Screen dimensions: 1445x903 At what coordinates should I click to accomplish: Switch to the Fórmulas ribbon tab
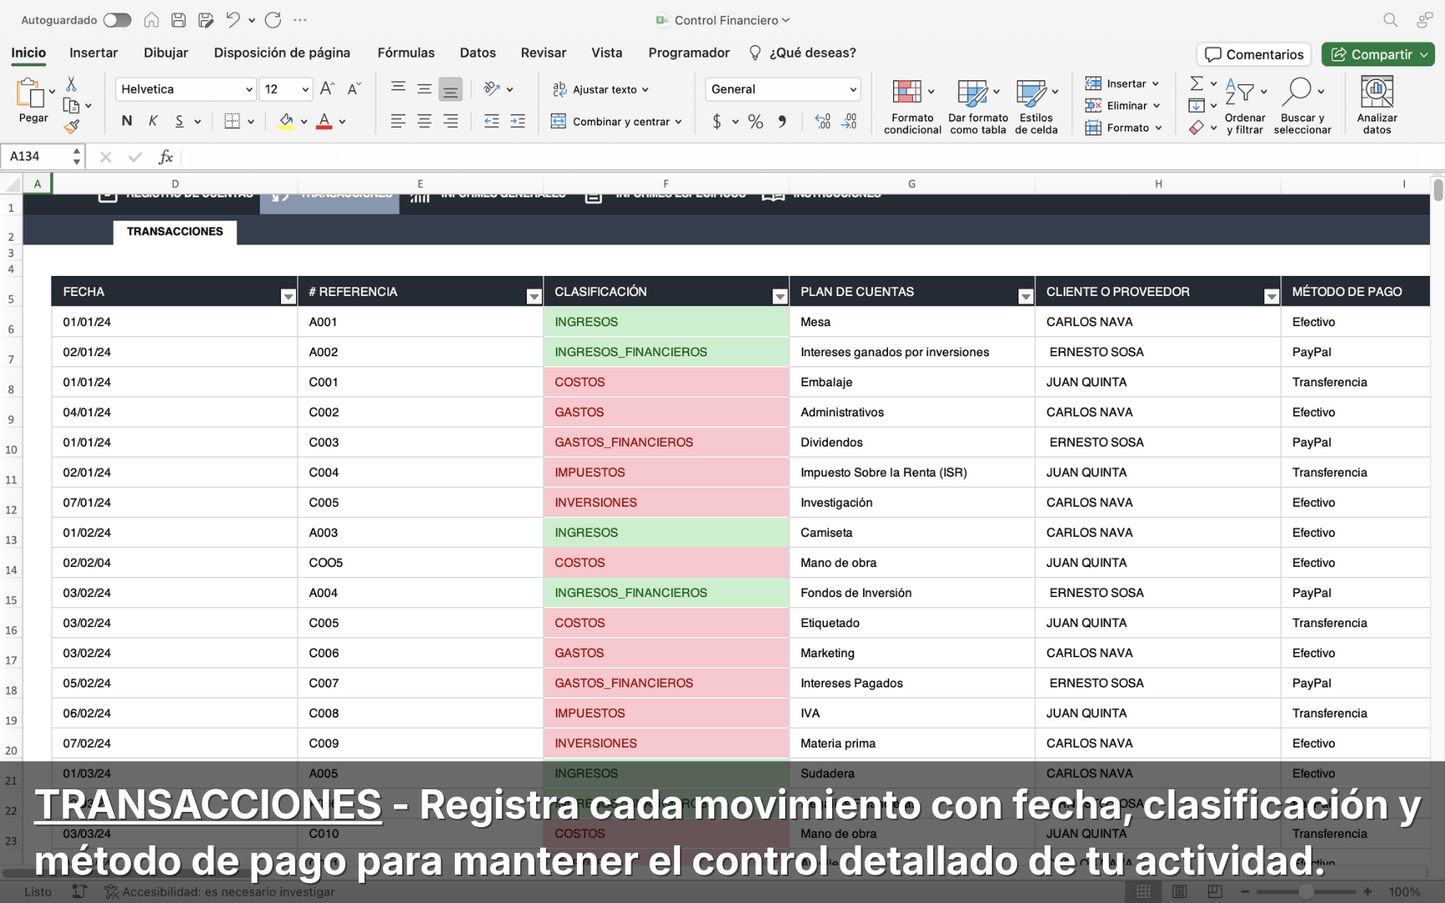(406, 52)
